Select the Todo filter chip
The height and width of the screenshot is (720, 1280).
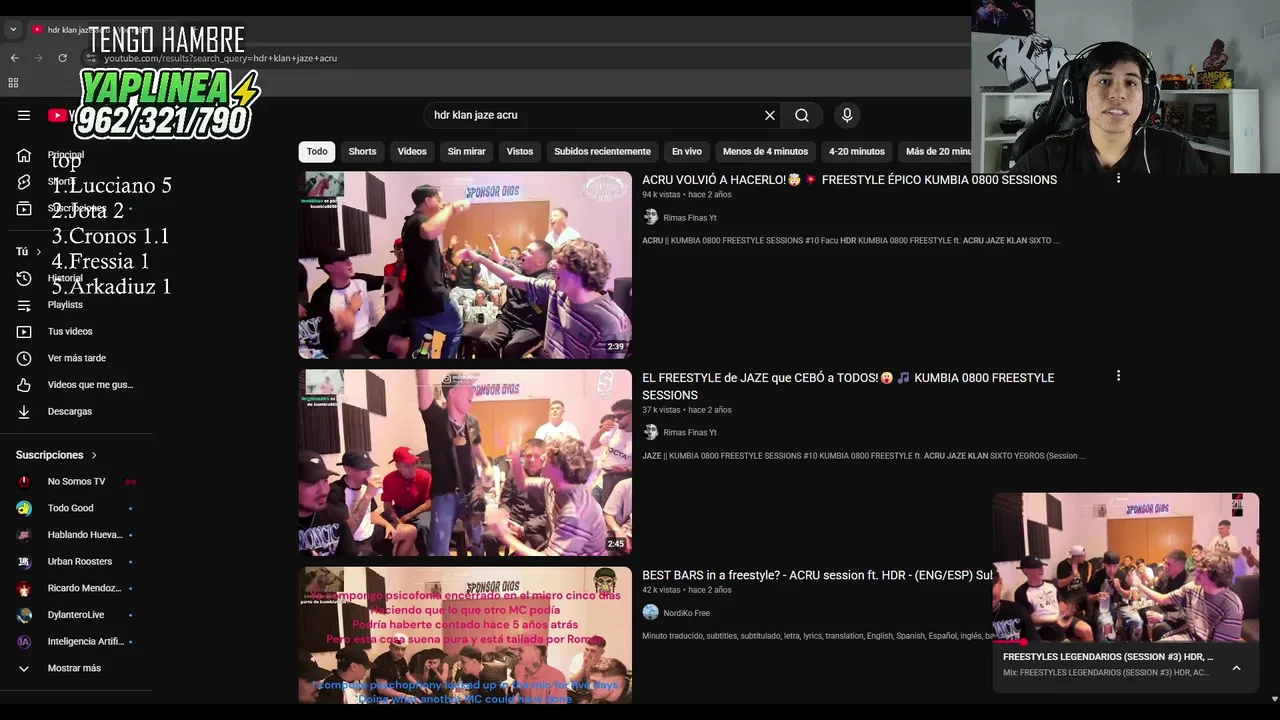(x=317, y=151)
